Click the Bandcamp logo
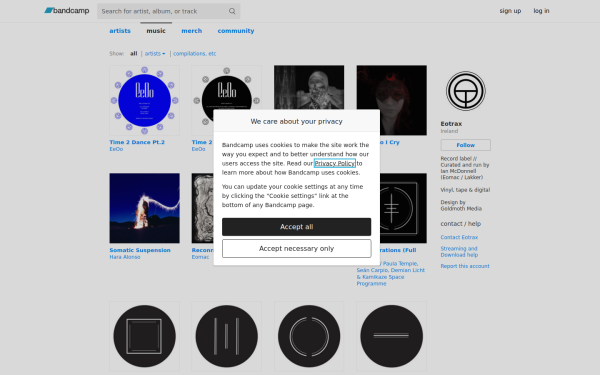 (67, 11)
